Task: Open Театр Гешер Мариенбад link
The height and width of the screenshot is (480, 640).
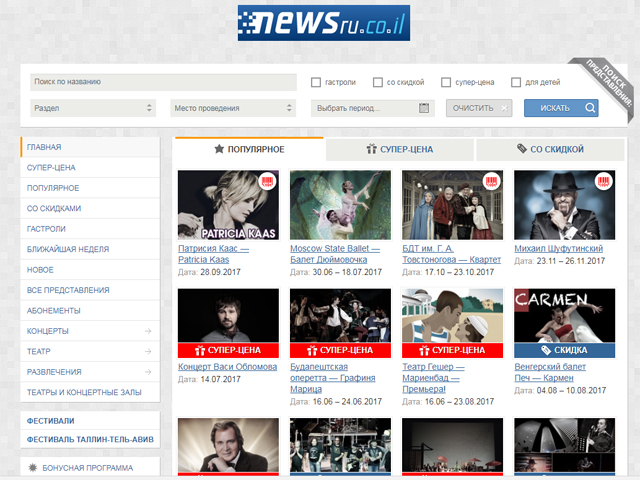Action: (433, 378)
